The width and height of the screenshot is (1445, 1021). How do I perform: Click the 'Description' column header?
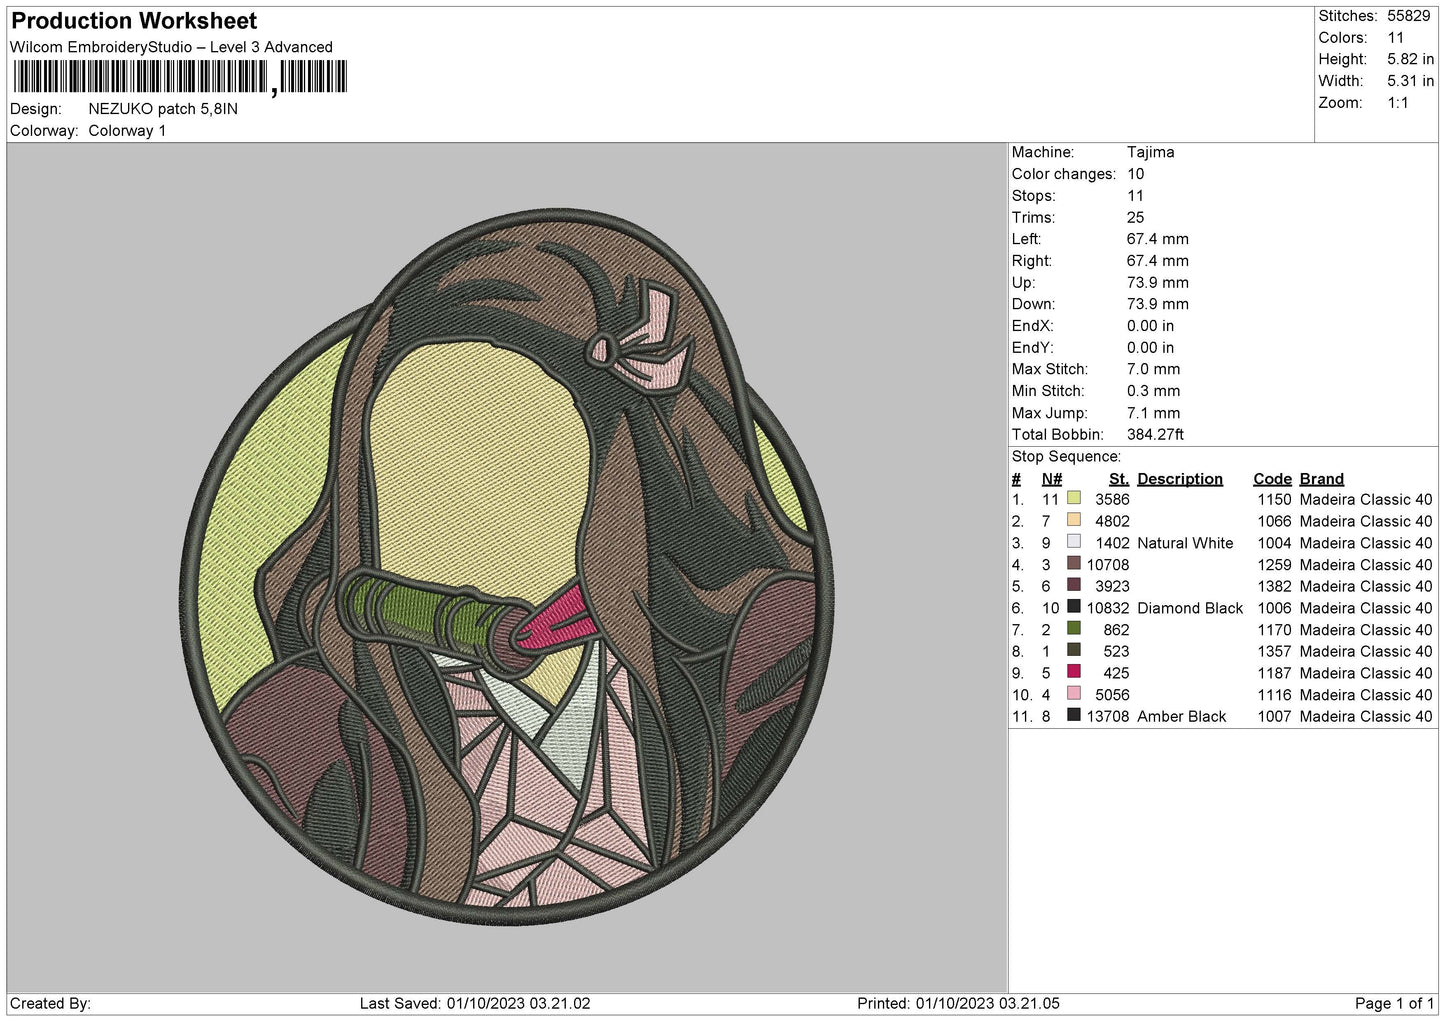point(1180,479)
